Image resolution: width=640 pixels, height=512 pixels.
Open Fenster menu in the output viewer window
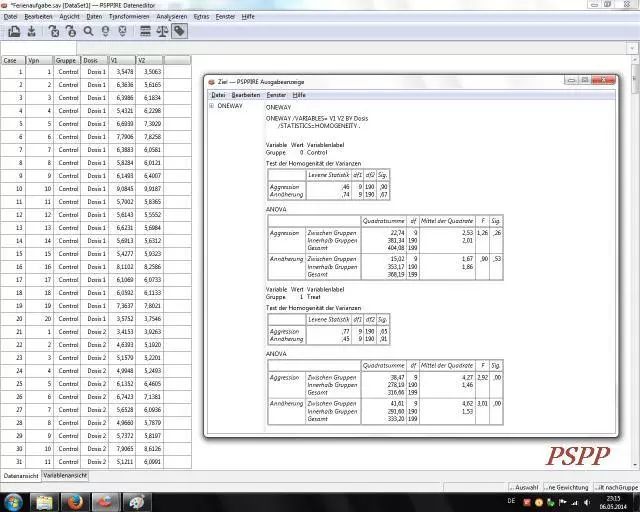coord(276,95)
